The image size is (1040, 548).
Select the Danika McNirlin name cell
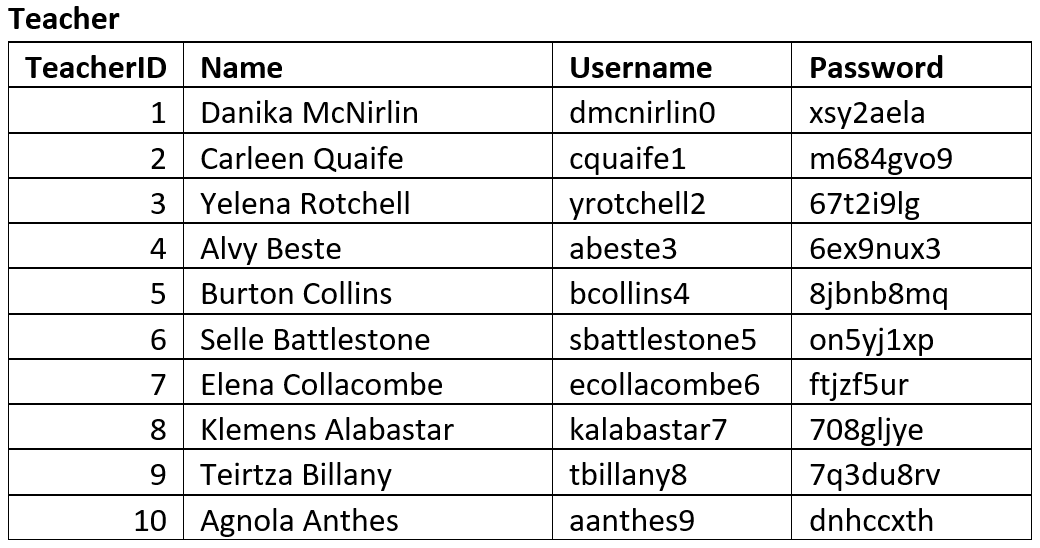tap(309, 113)
